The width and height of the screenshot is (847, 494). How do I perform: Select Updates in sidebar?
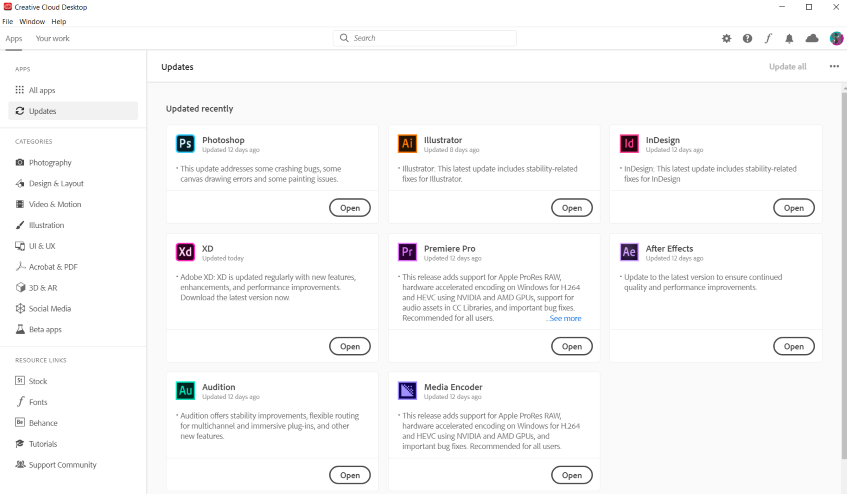tap(73, 111)
